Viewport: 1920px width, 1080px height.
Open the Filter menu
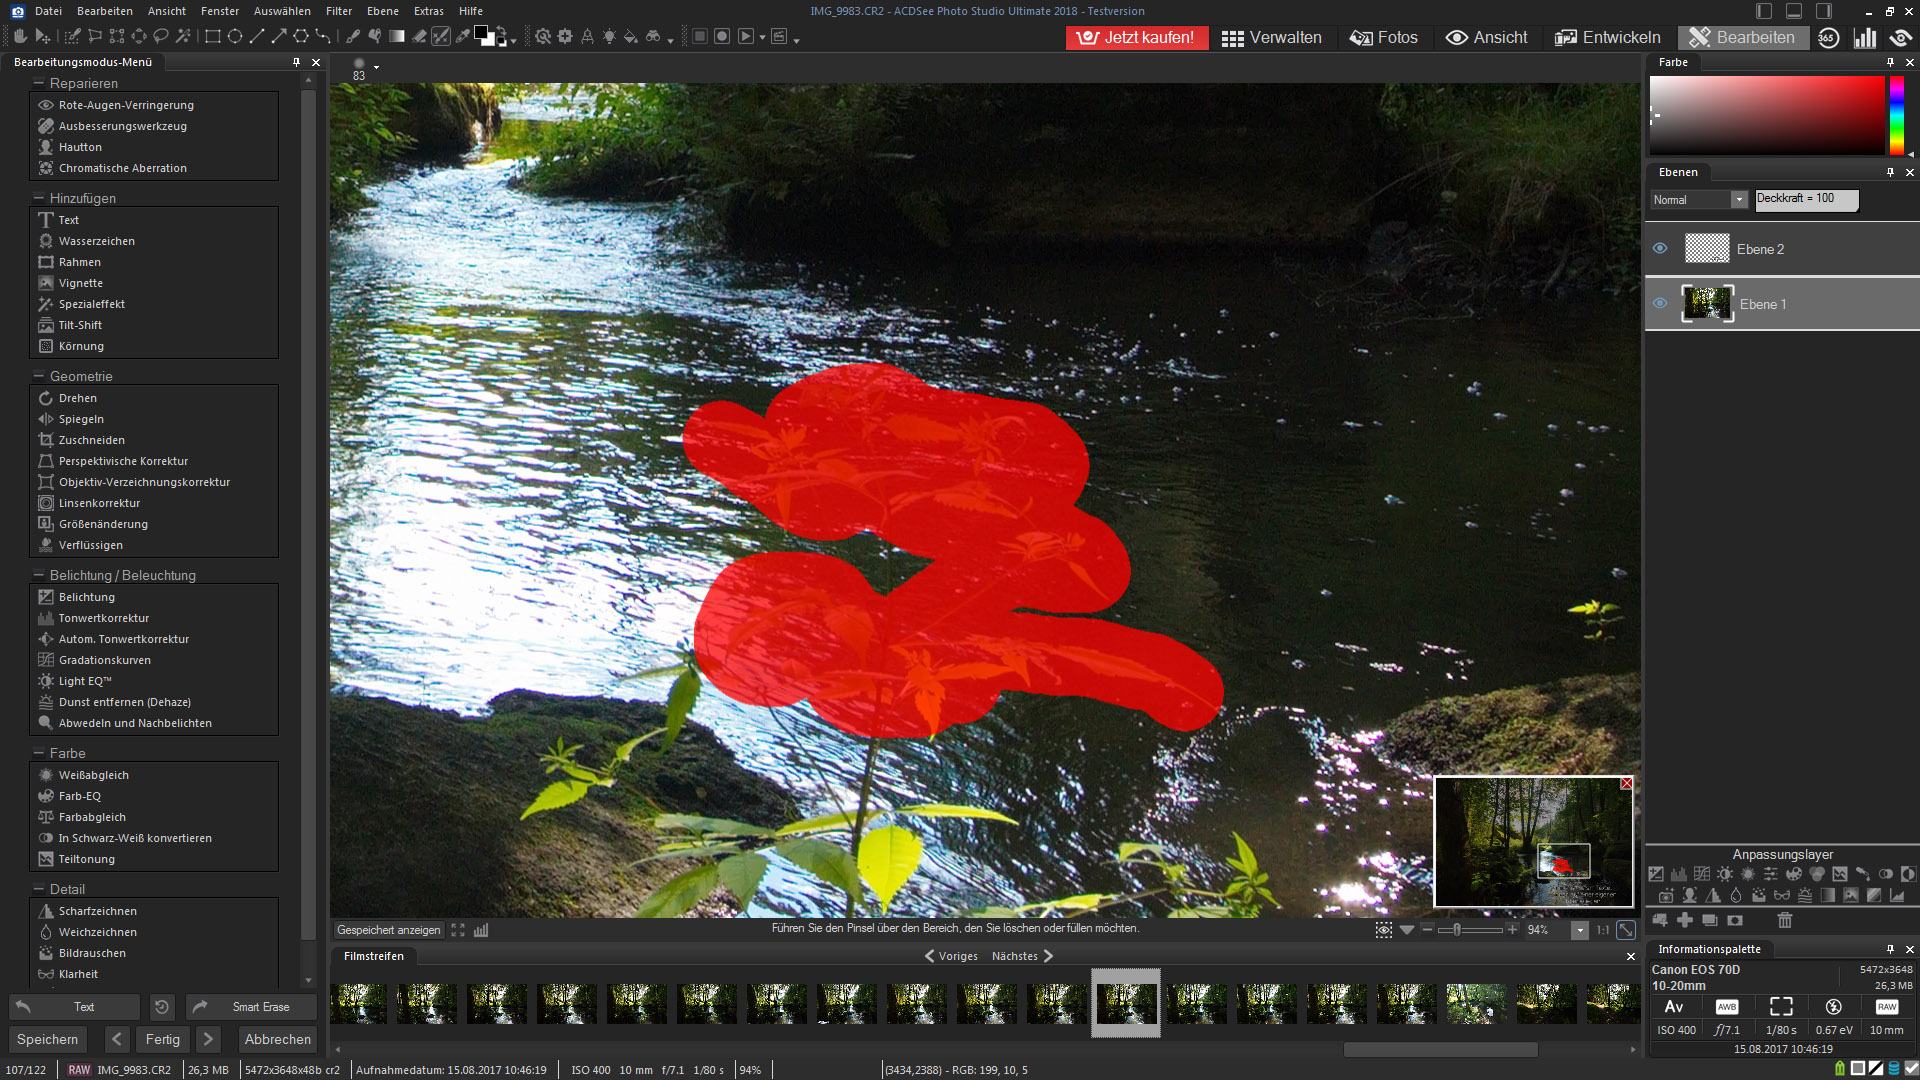[338, 11]
